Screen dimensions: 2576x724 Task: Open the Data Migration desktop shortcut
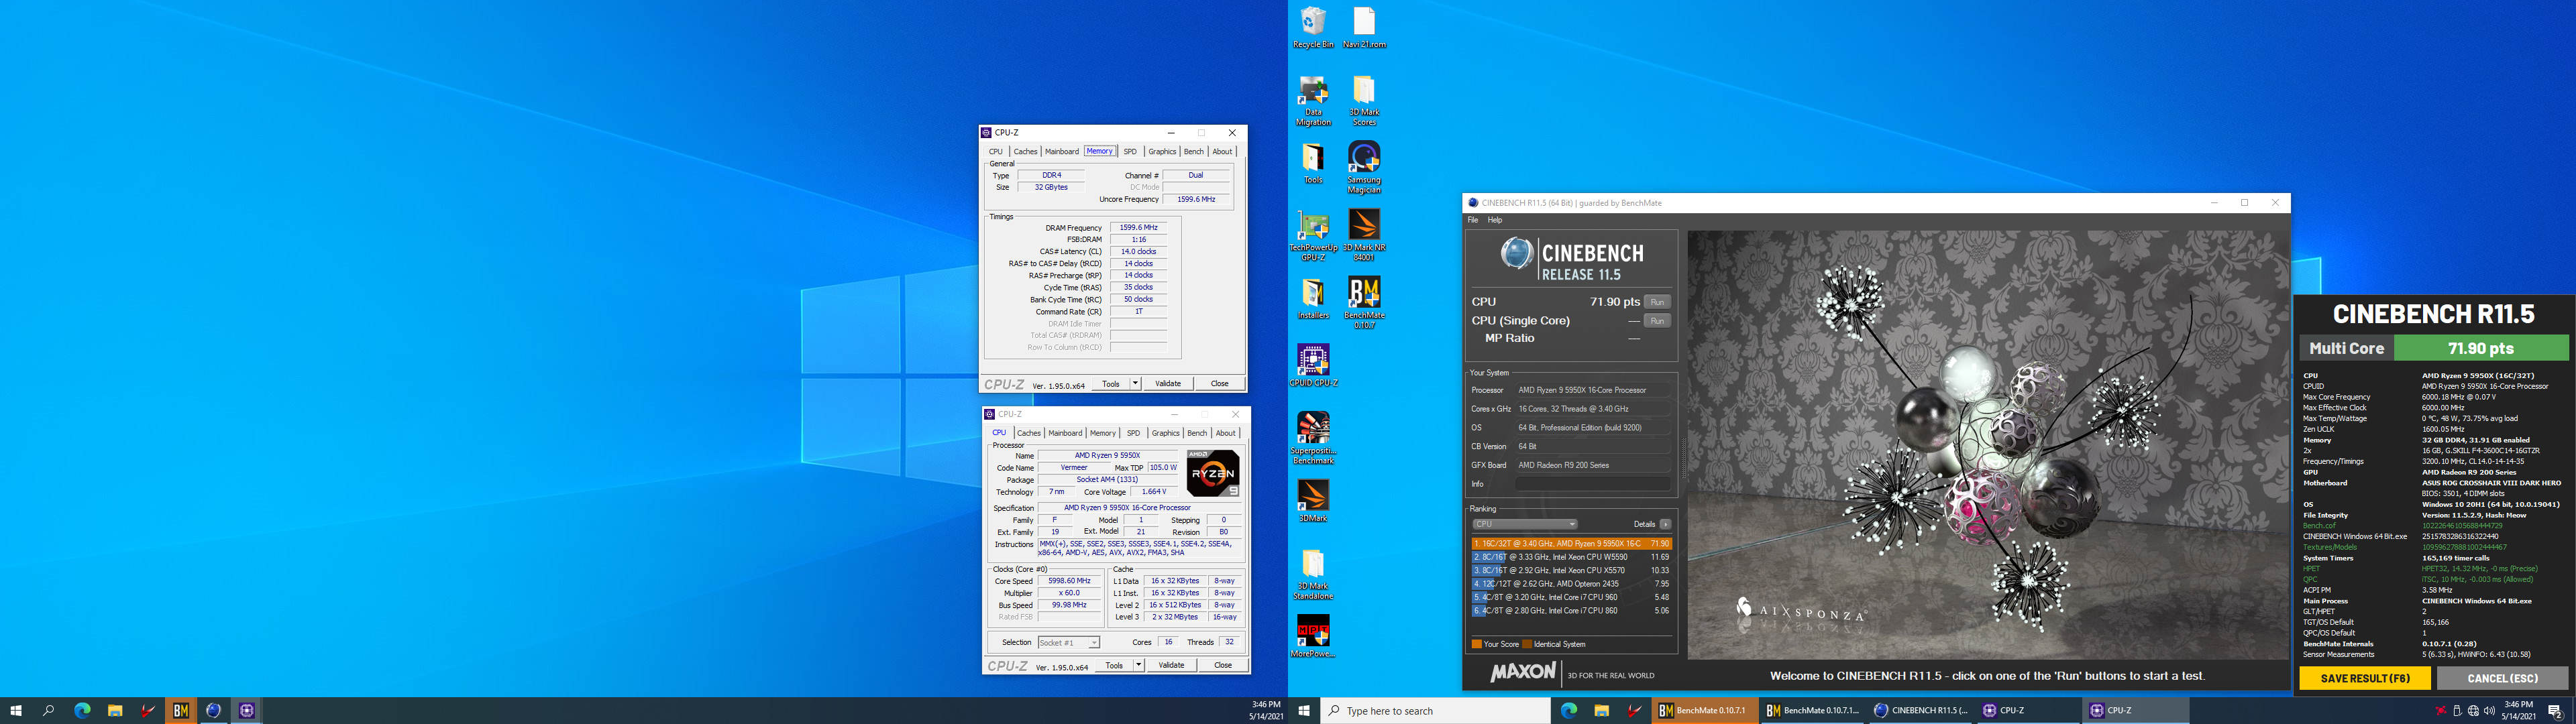pyautogui.click(x=1313, y=101)
